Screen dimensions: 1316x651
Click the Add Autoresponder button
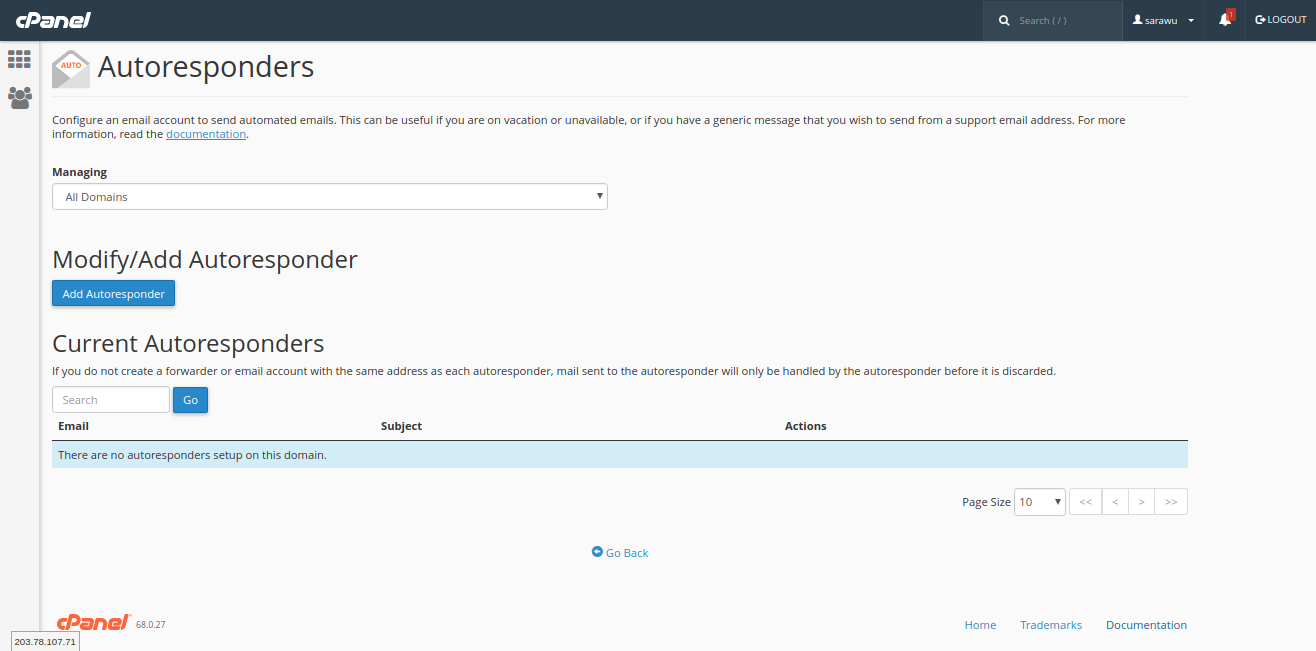pyautogui.click(x=113, y=294)
